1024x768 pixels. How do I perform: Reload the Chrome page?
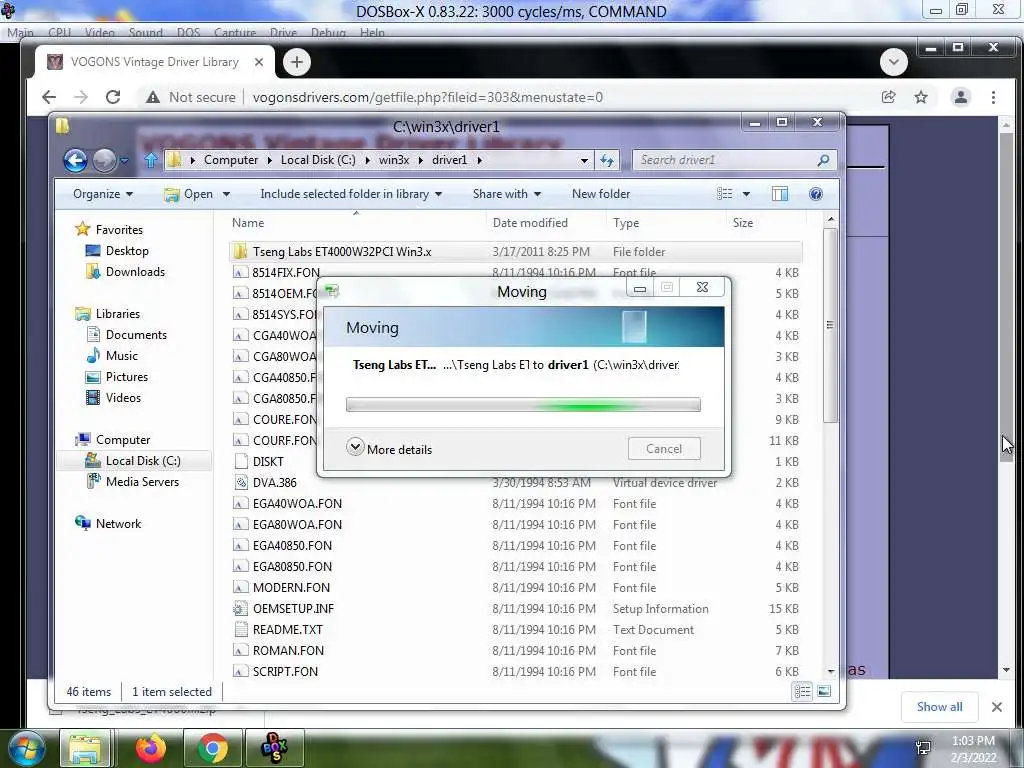(x=113, y=97)
